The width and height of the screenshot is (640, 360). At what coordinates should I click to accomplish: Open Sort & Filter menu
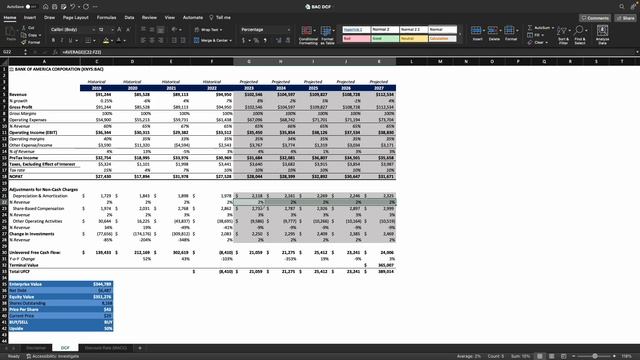[x=563, y=35]
